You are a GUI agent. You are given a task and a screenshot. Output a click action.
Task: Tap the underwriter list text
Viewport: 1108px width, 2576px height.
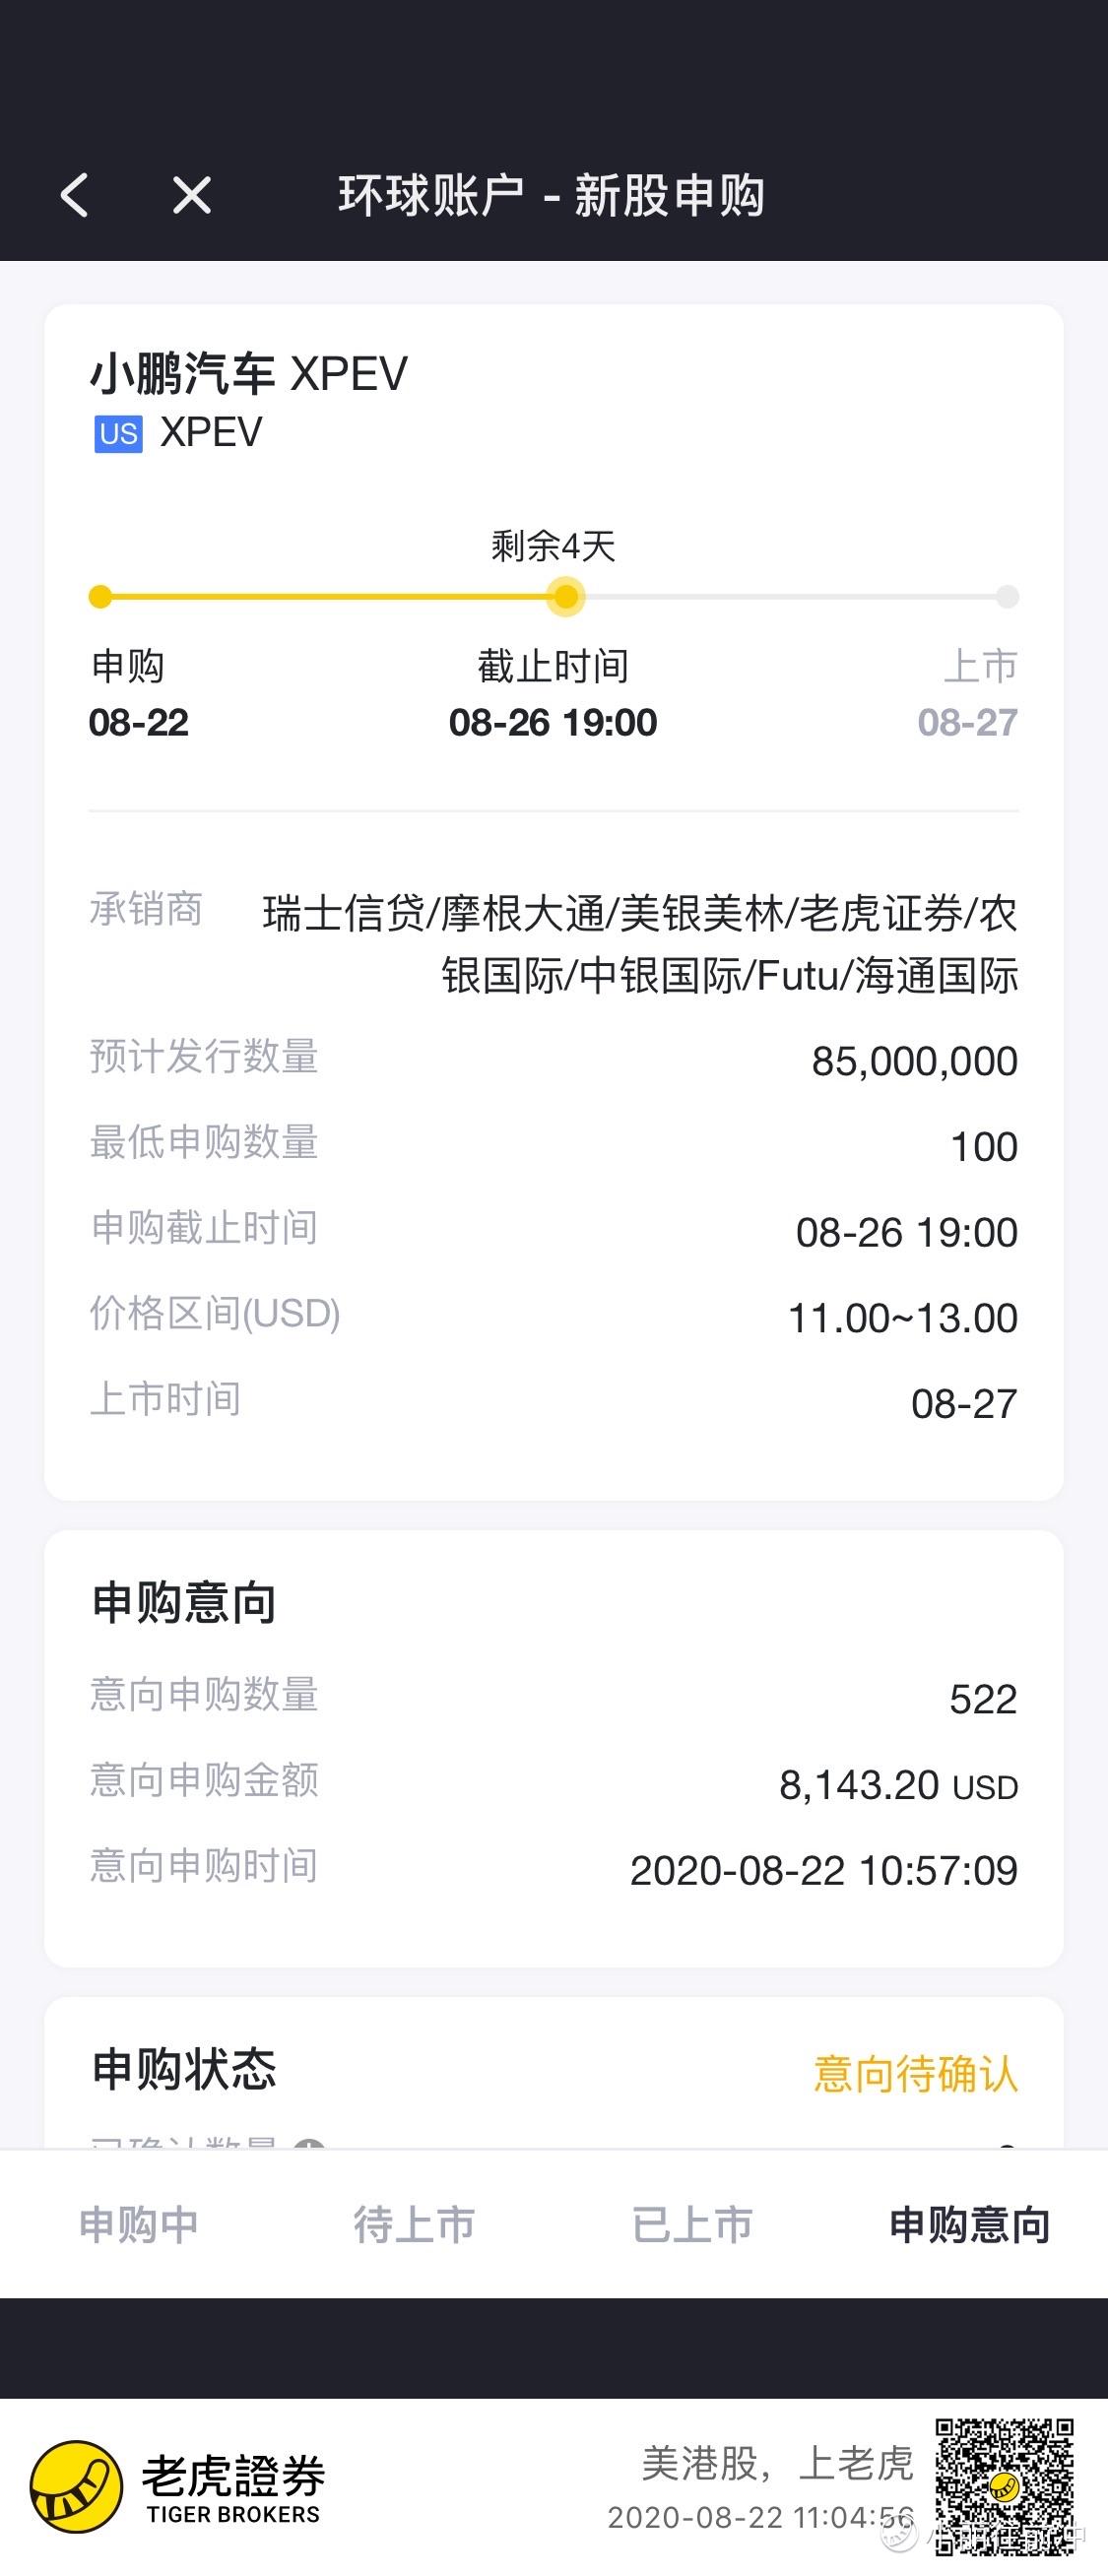coord(640,944)
